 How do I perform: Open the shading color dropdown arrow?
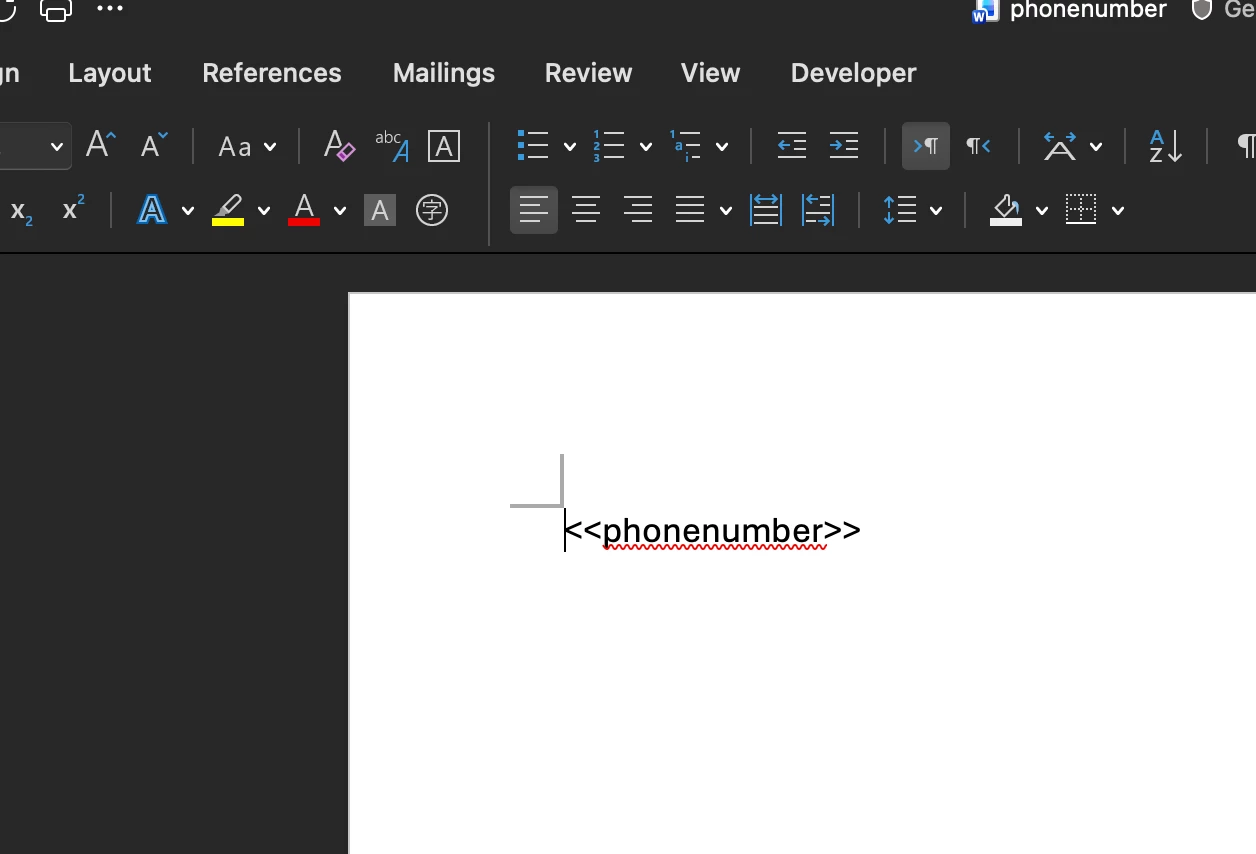(1042, 211)
